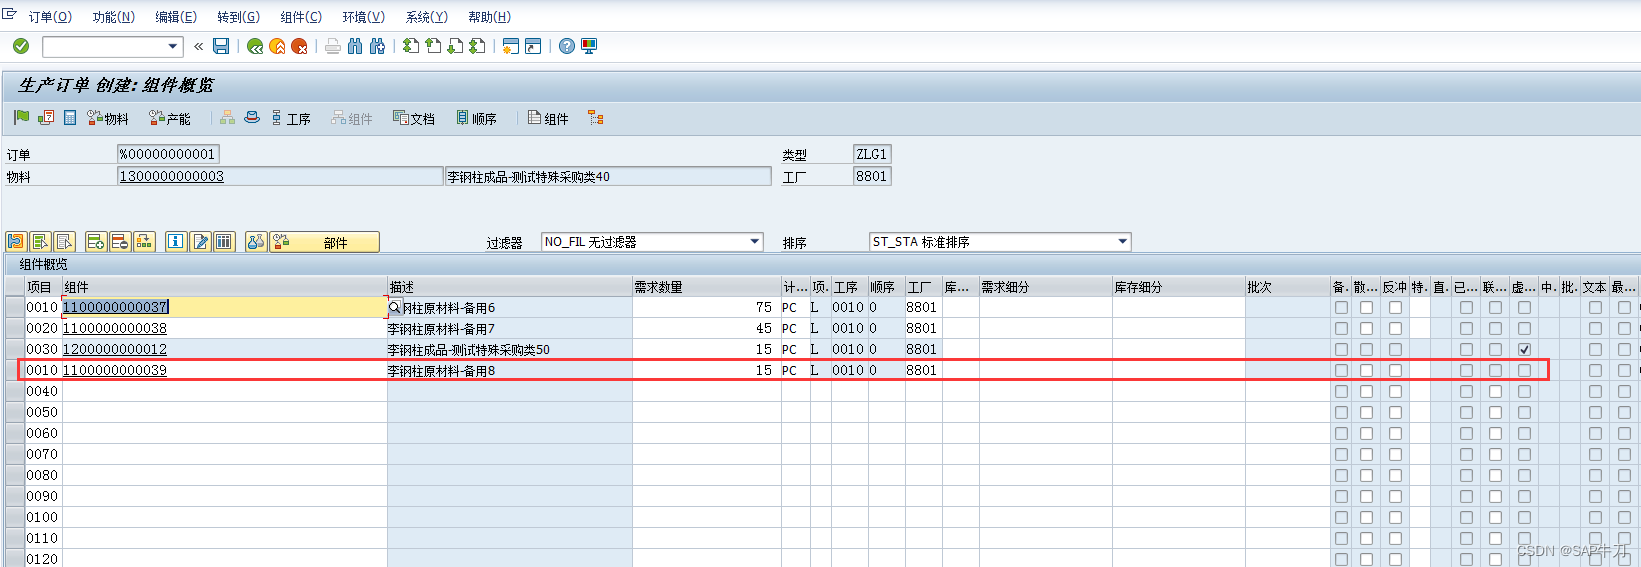
Task: Click the green Back arrow icon
Action: pyautogui.click(x=255, y=46)
